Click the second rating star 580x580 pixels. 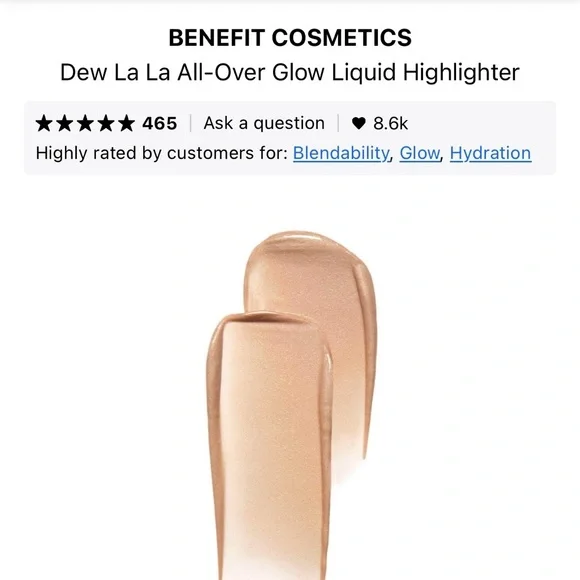click(x=65, y=123)
